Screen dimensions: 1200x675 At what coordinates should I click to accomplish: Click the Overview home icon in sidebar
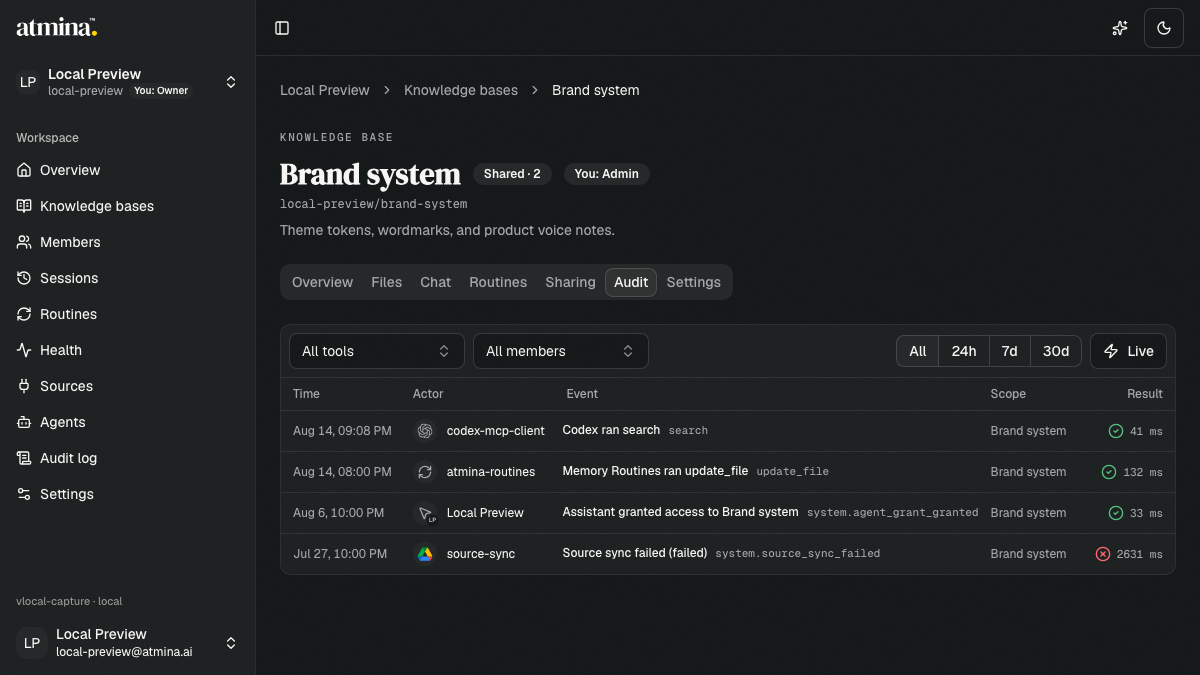pyautogui.click(x=24, y=170)
